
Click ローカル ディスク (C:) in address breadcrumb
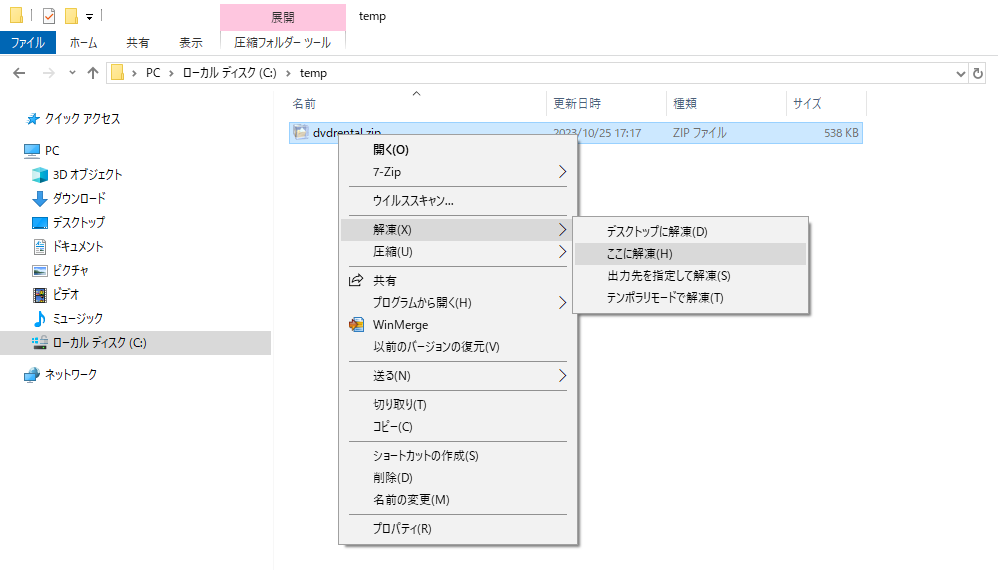tap(230, 73)
